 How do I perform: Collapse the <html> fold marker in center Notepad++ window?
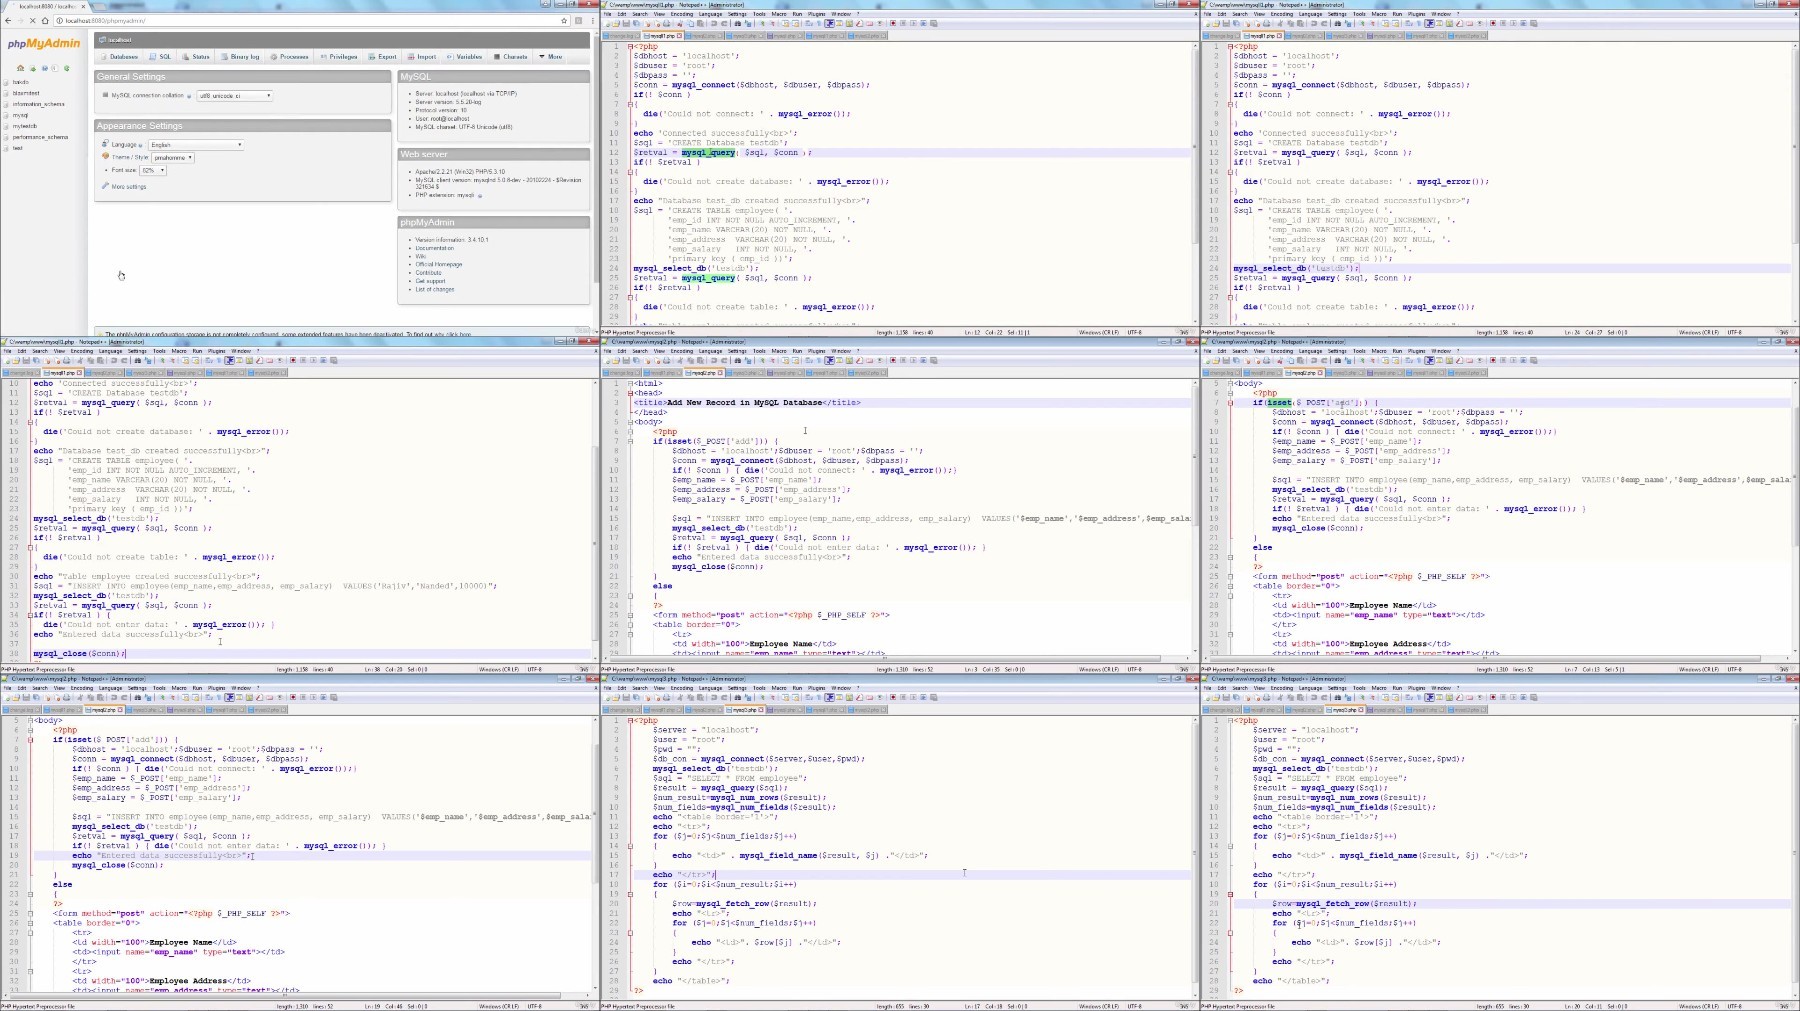coord(630,384)
